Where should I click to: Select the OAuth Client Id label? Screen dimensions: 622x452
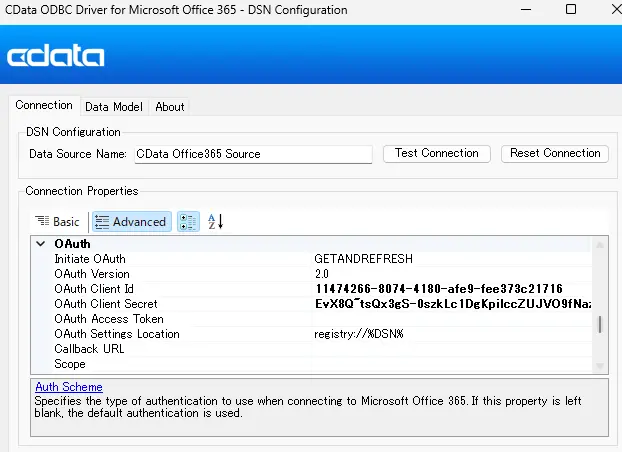point(94,289)
